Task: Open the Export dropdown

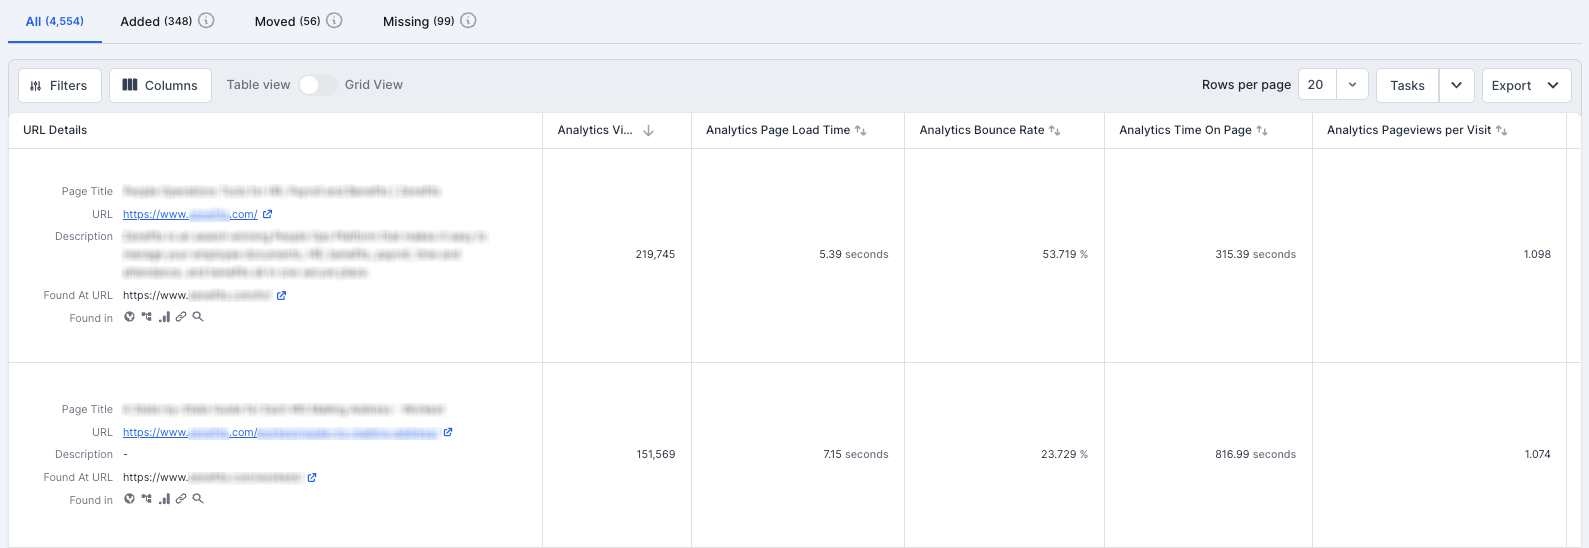Action: (1526, 85)
